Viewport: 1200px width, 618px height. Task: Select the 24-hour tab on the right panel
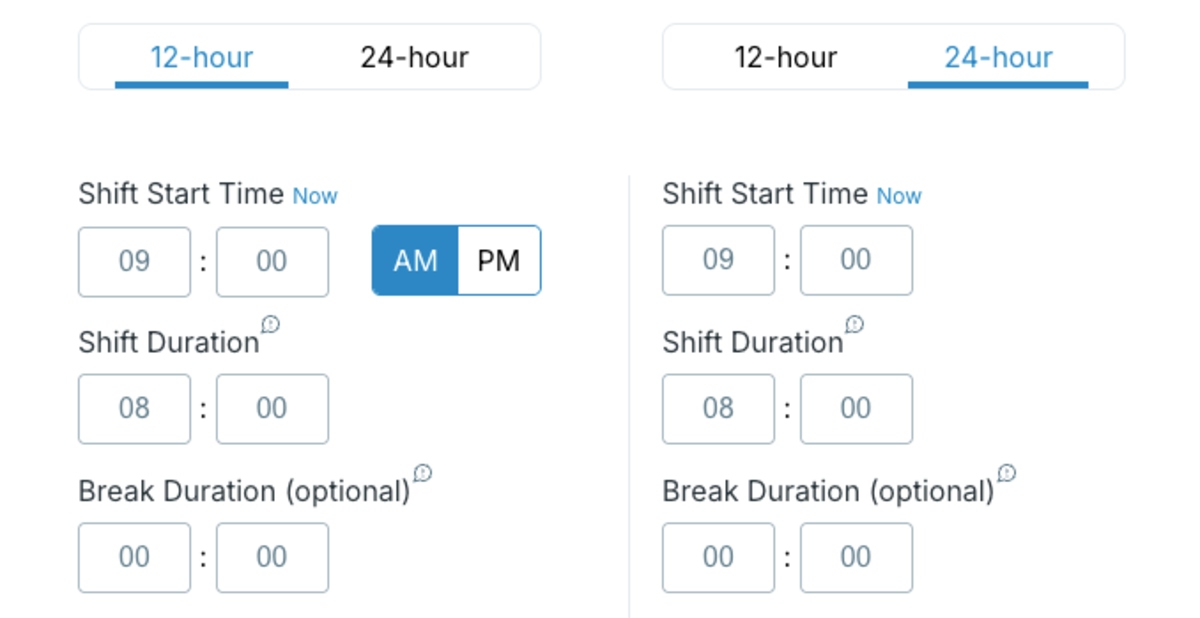[x=998, y=57]
